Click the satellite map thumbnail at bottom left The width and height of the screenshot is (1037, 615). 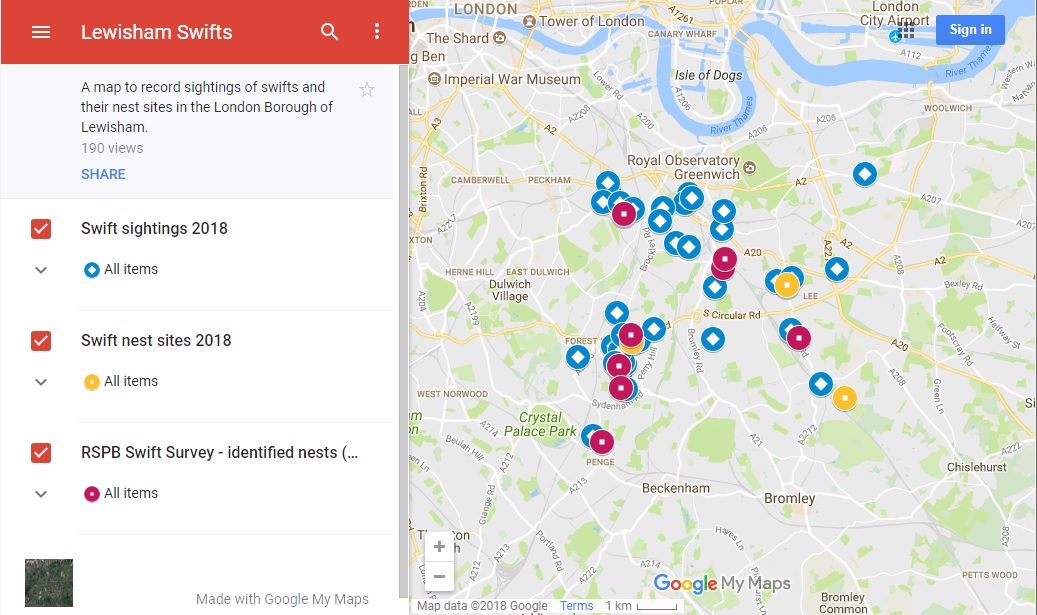point(47,582)
